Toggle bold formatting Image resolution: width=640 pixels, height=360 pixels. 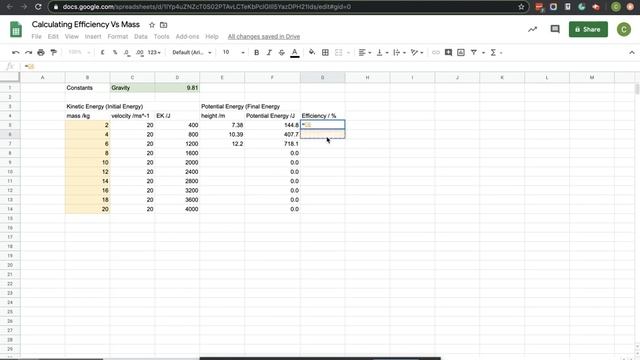[256, 53]
